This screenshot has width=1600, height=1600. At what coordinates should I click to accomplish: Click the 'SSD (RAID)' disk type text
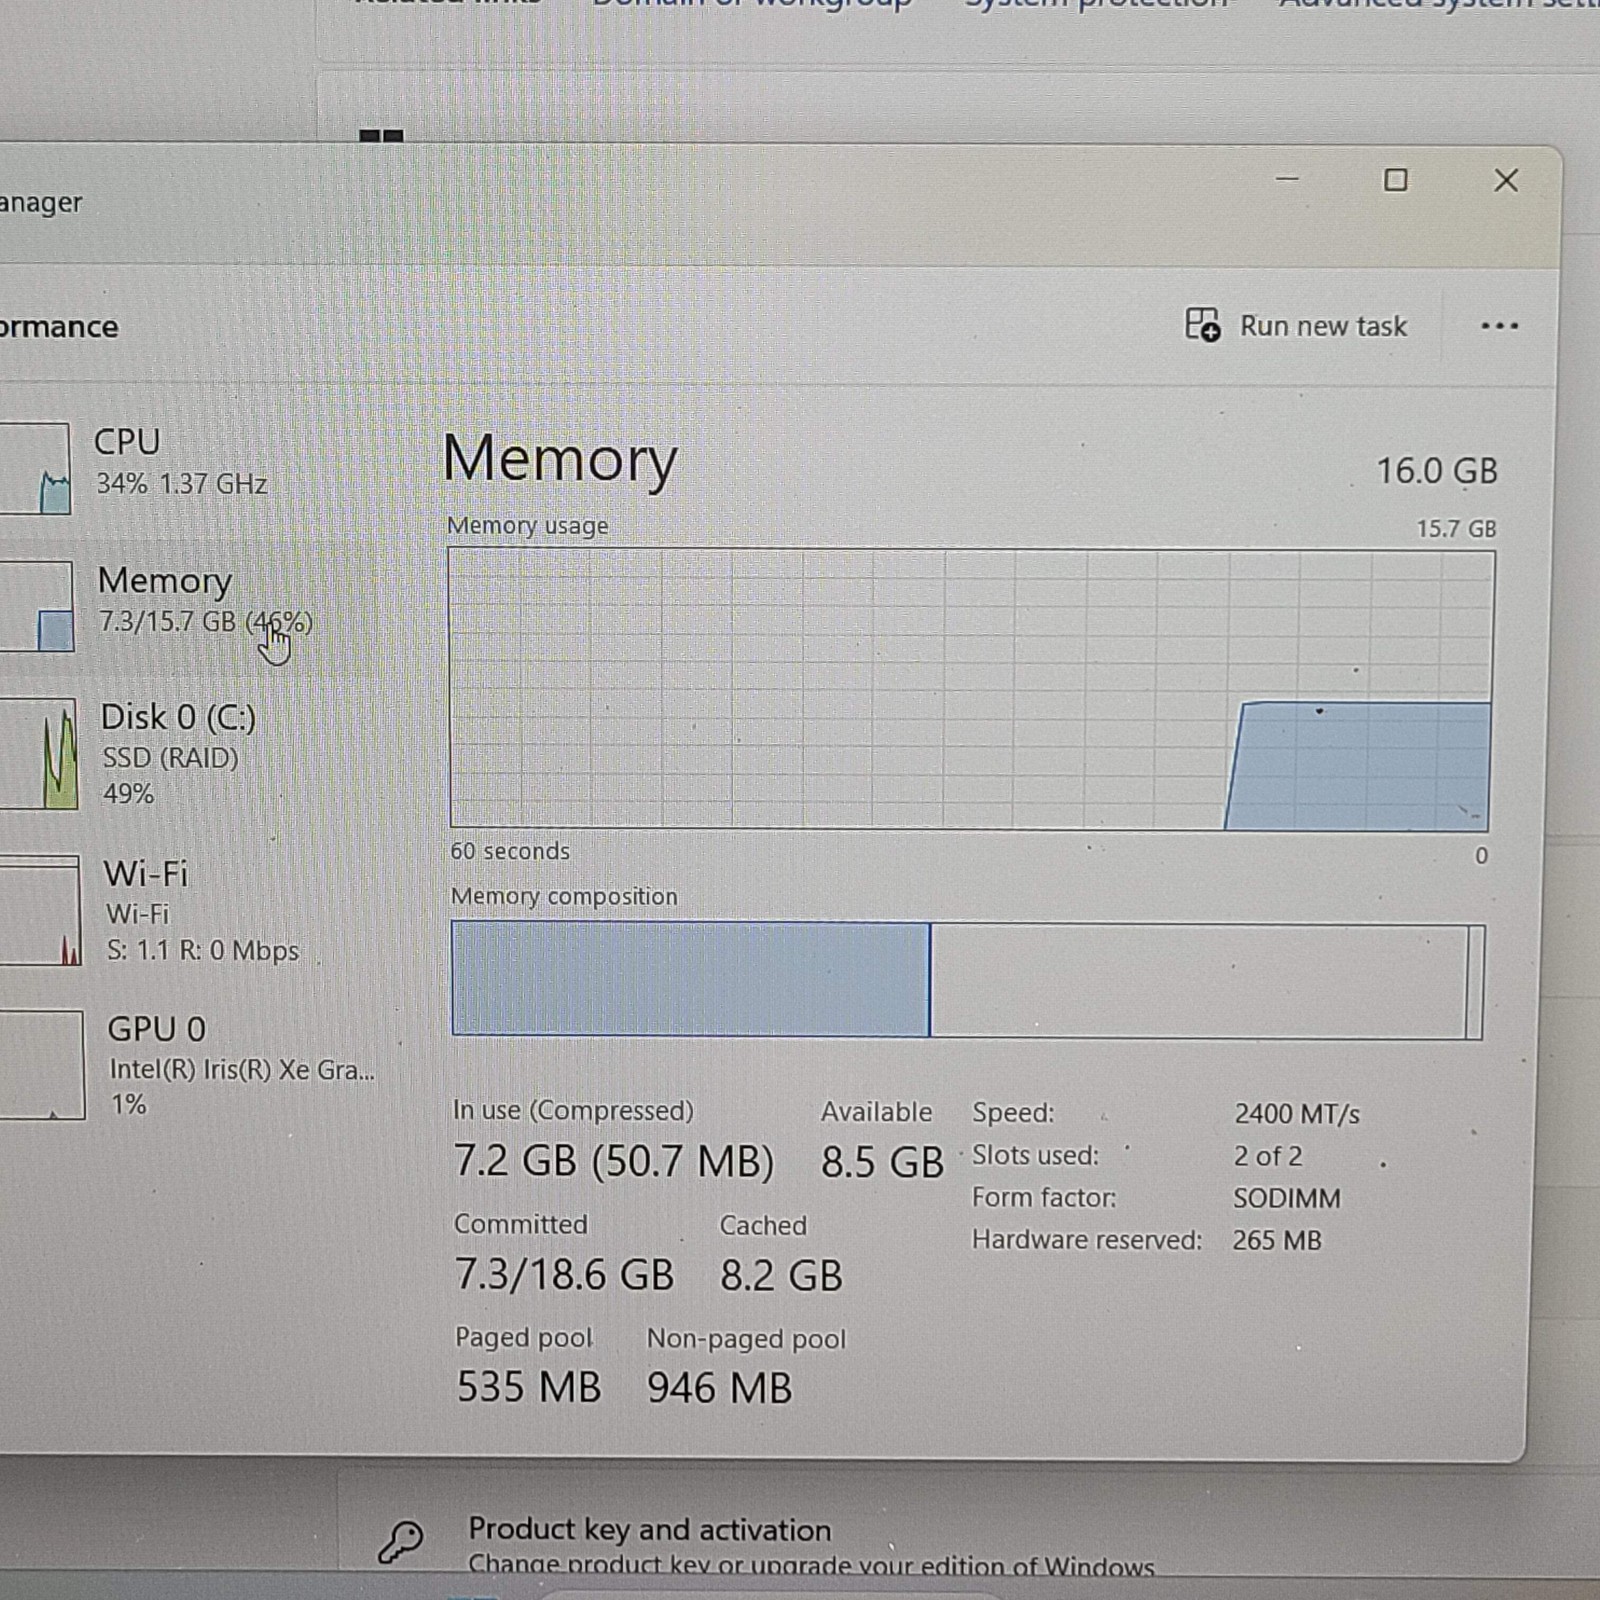[170, 758]
